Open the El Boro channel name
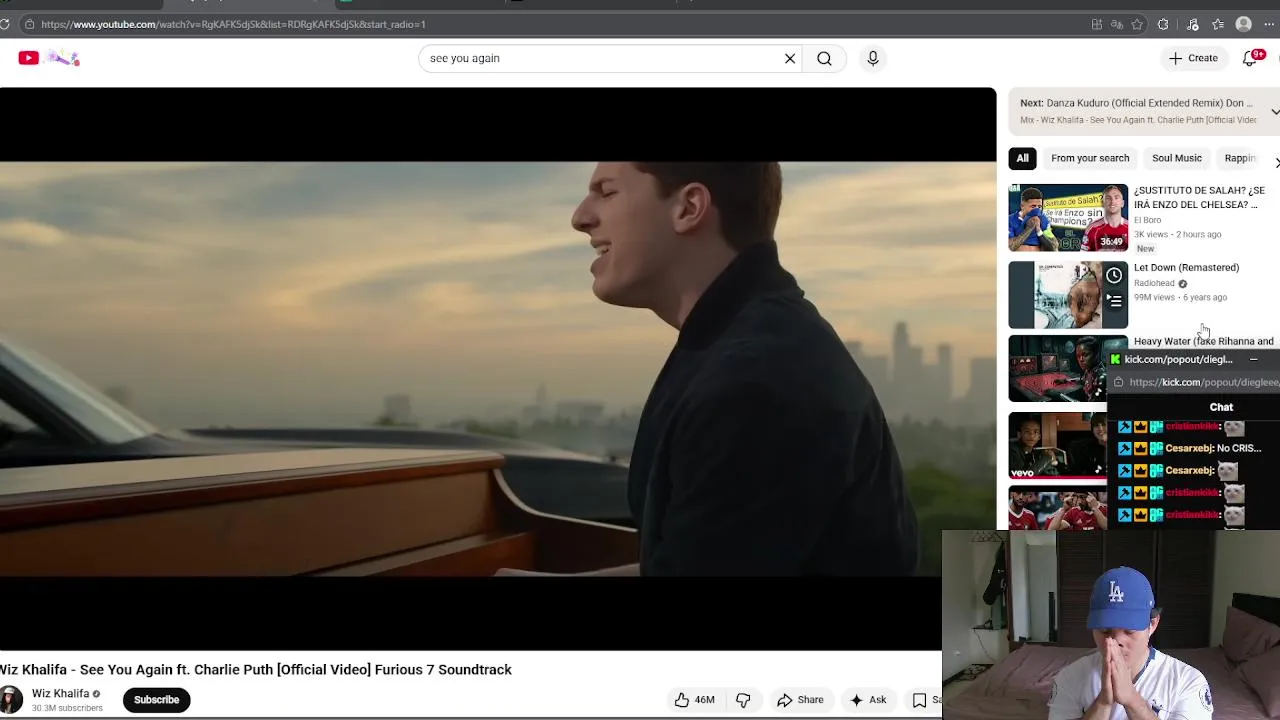Viewport: 1280px width, 720px height. pos(1147,220)
